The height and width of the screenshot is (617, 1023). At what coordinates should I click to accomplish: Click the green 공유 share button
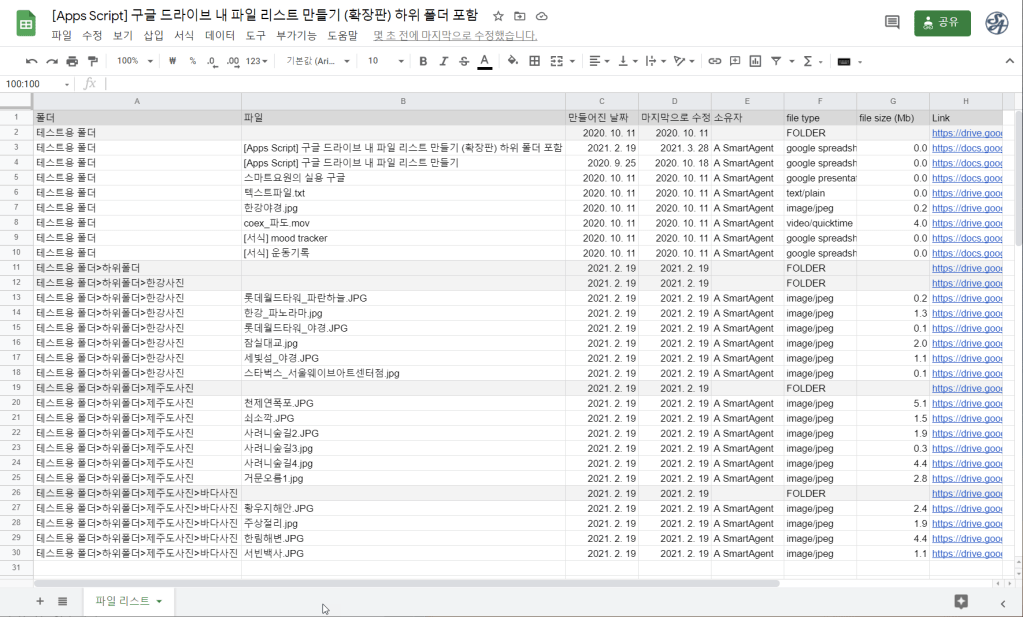(x=941, y=23)
